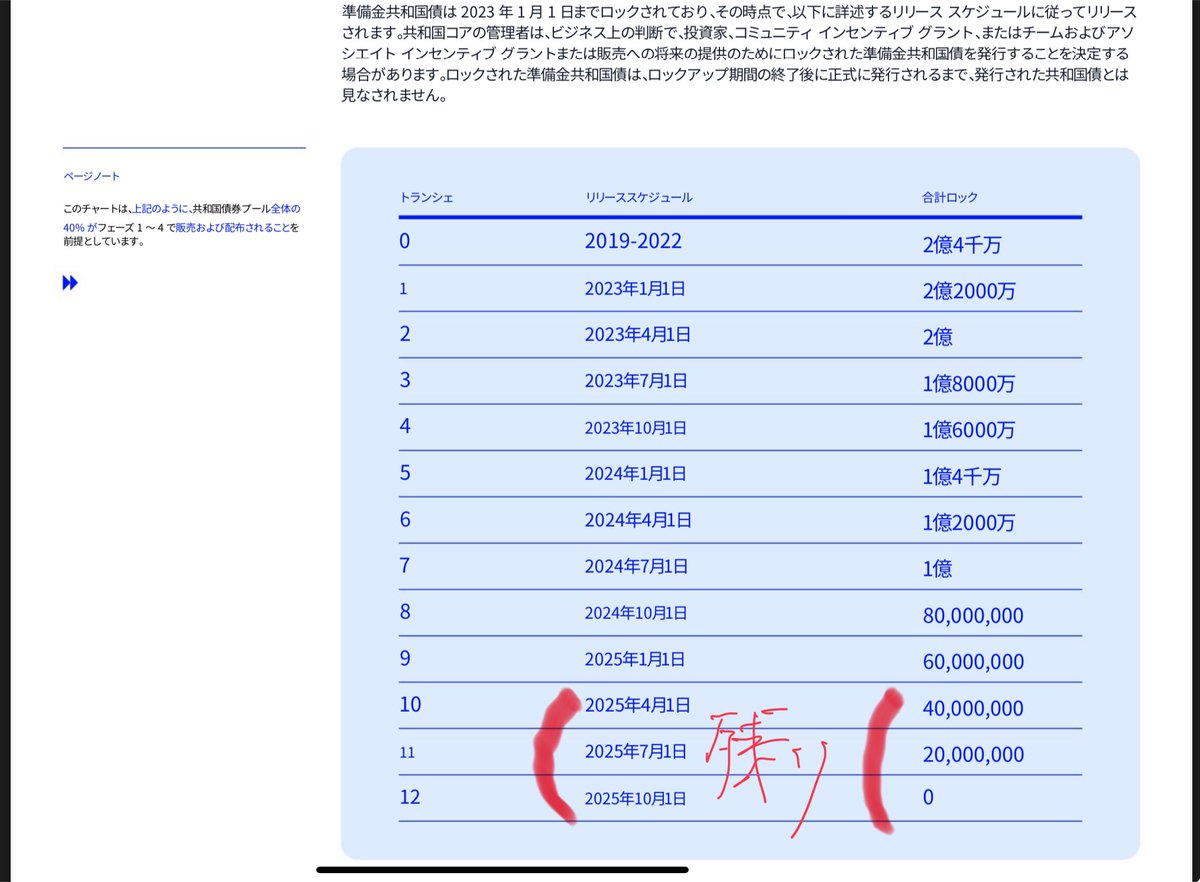Click the 合計ロック column header

tap(950, 198)
